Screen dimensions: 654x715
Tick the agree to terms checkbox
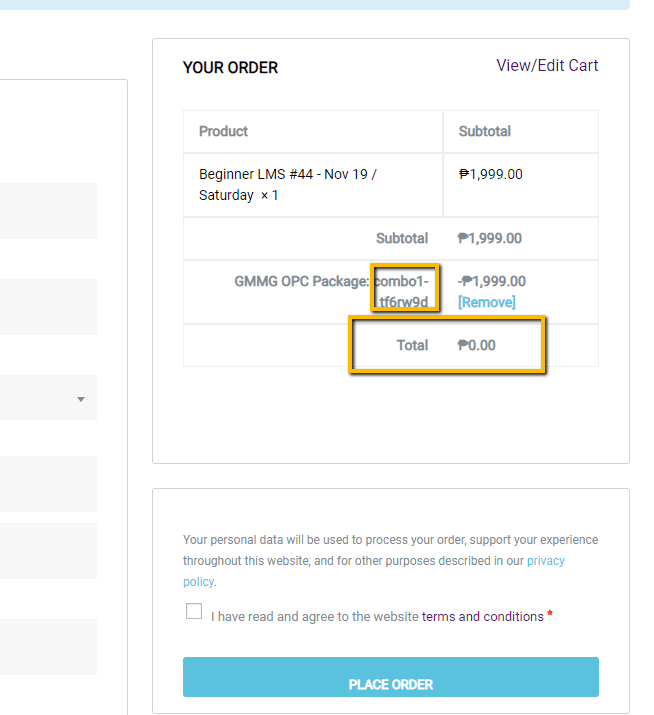click(194, 612)
